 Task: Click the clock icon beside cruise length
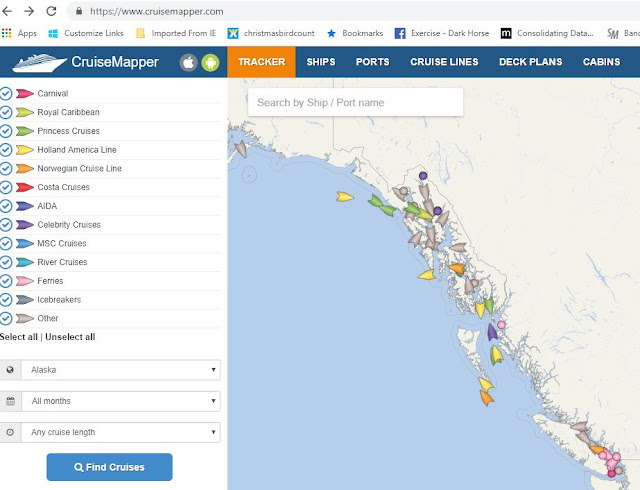click(x=10, y=432)
